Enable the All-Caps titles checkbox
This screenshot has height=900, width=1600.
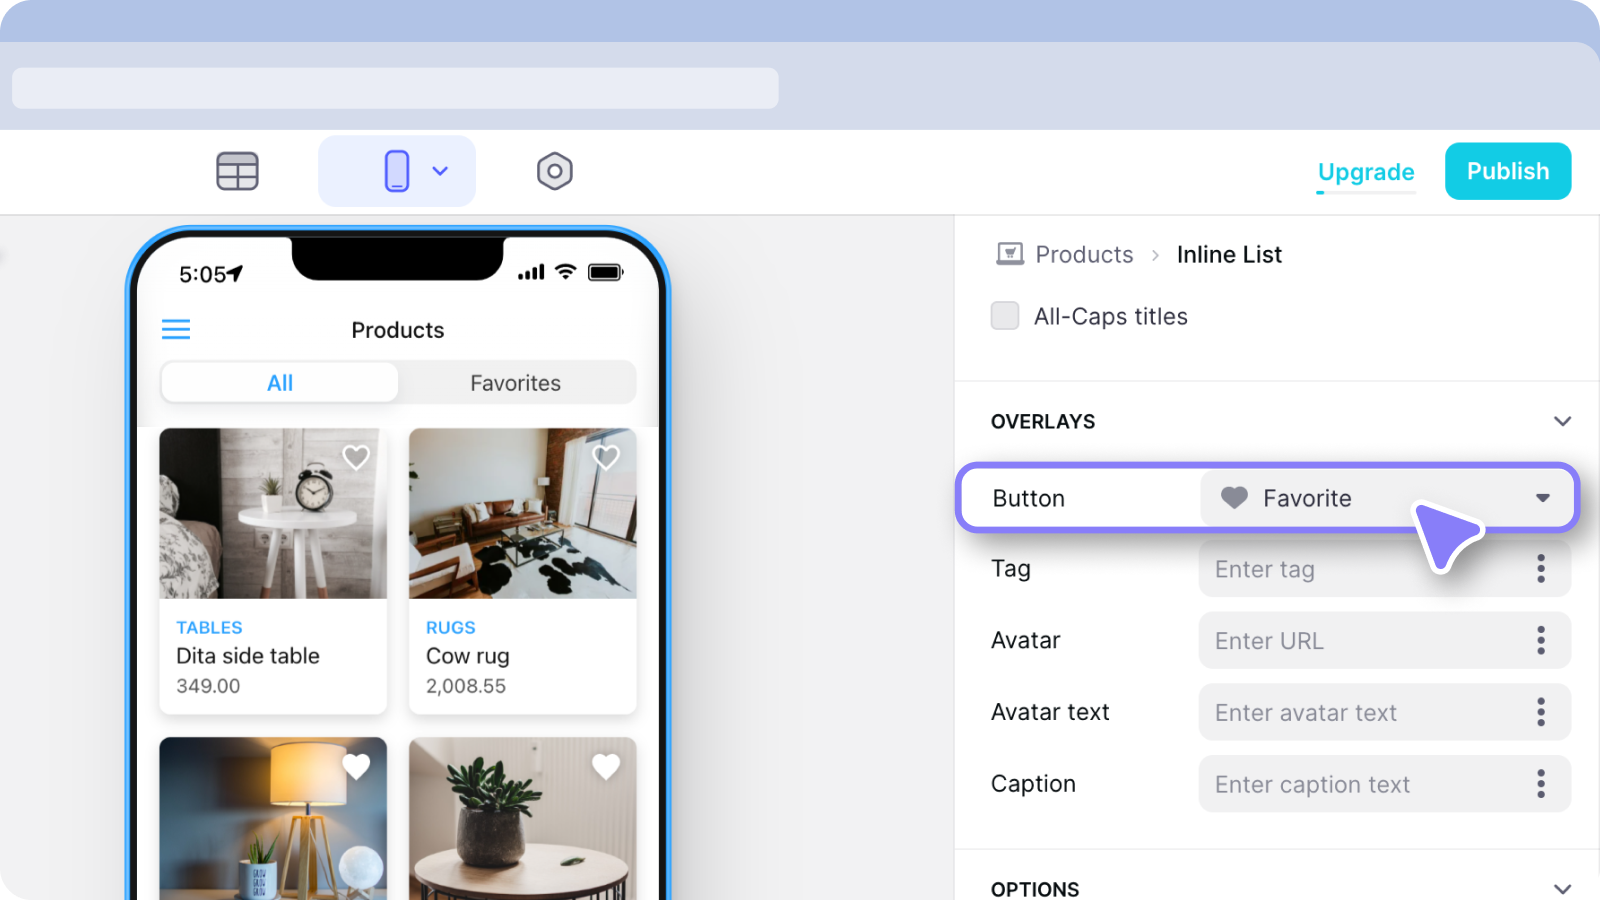click(x=1005, y=316)
